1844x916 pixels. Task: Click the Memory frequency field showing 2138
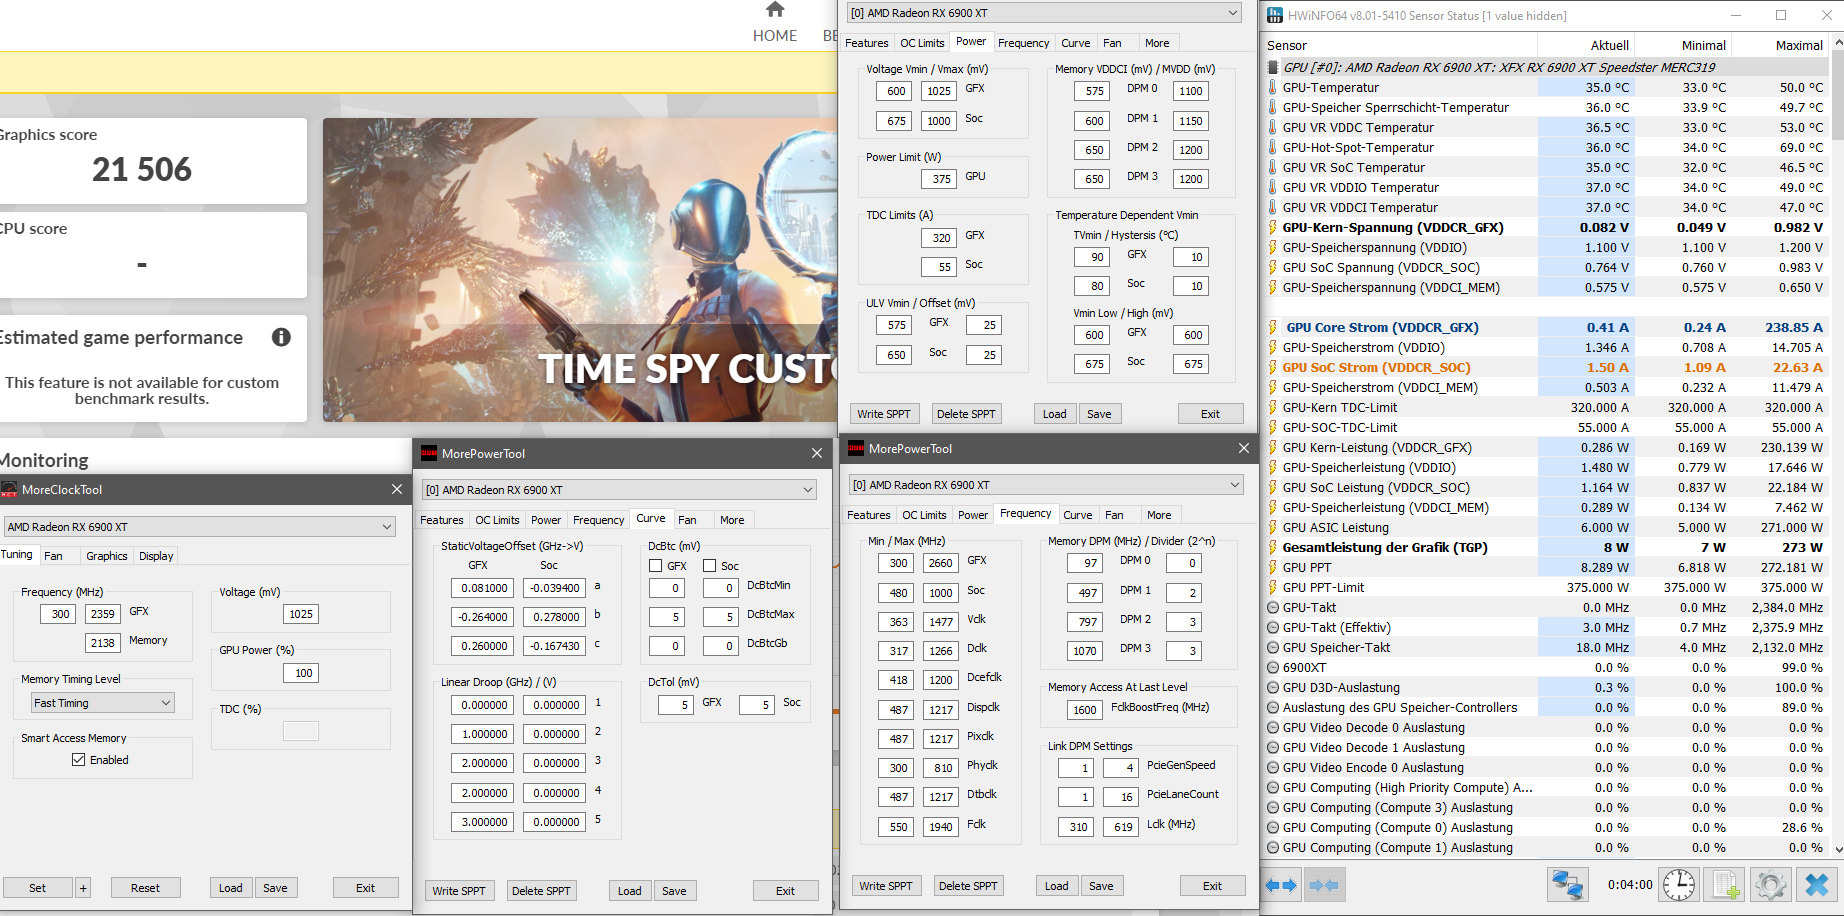[x=103, y=643]
